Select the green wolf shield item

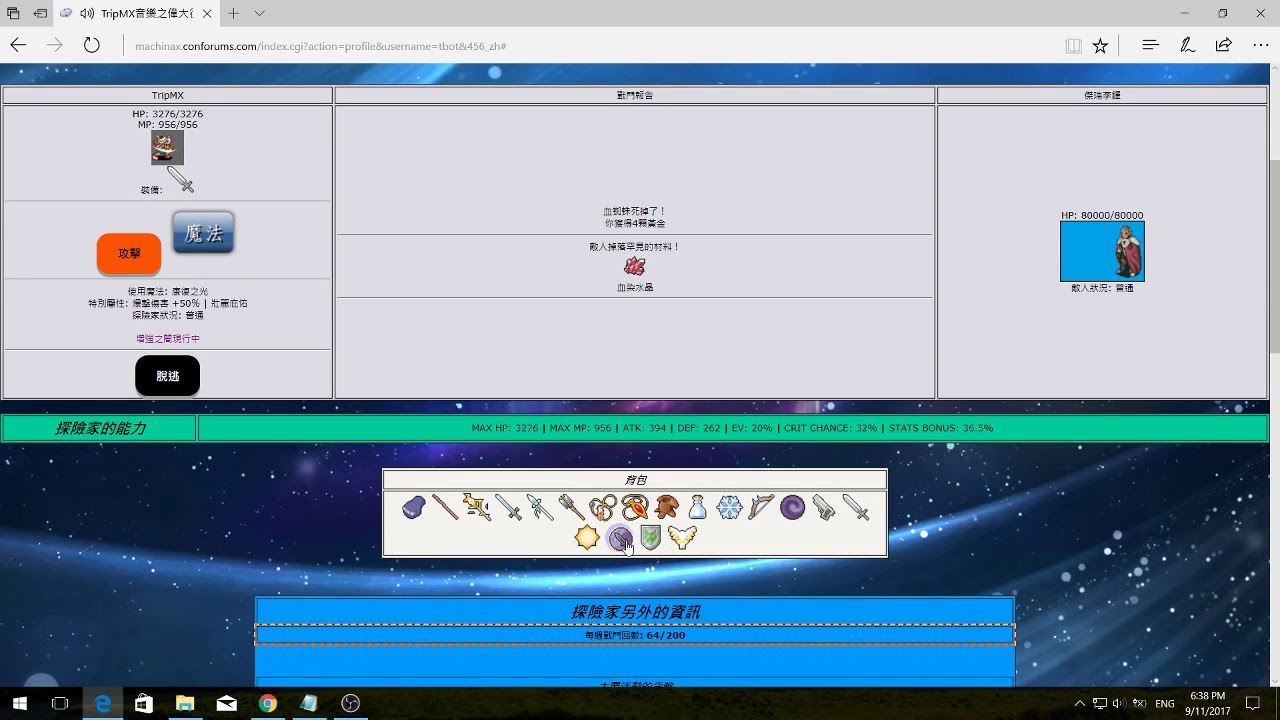pos(650,538)
